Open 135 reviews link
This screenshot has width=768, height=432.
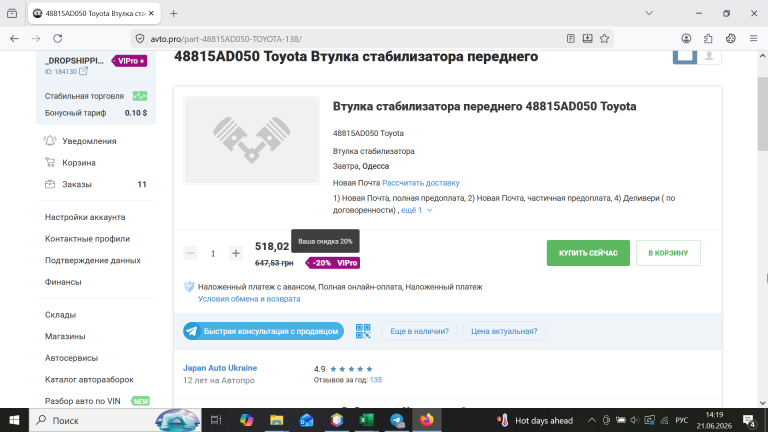pyautogui.click(x=376, y=380)
